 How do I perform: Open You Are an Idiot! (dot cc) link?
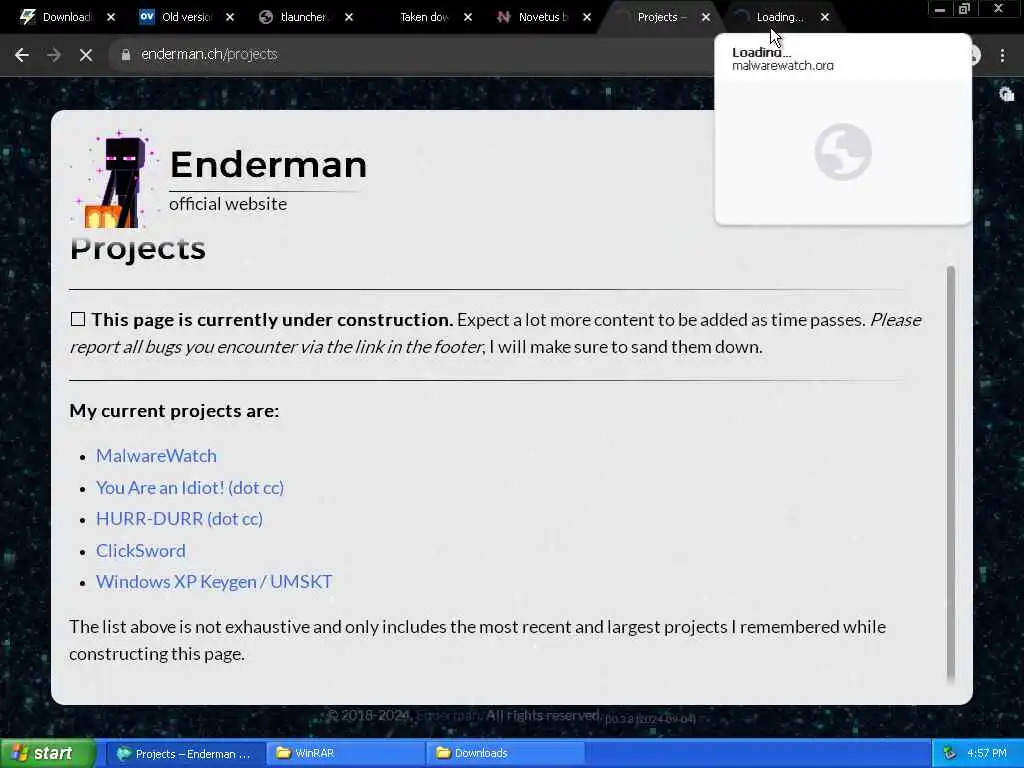click(x=190, y=488)
